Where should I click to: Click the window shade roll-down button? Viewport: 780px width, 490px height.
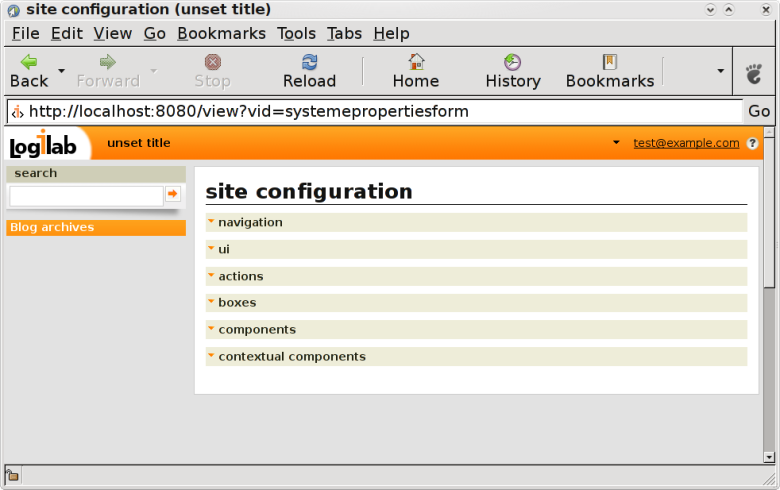710,9
